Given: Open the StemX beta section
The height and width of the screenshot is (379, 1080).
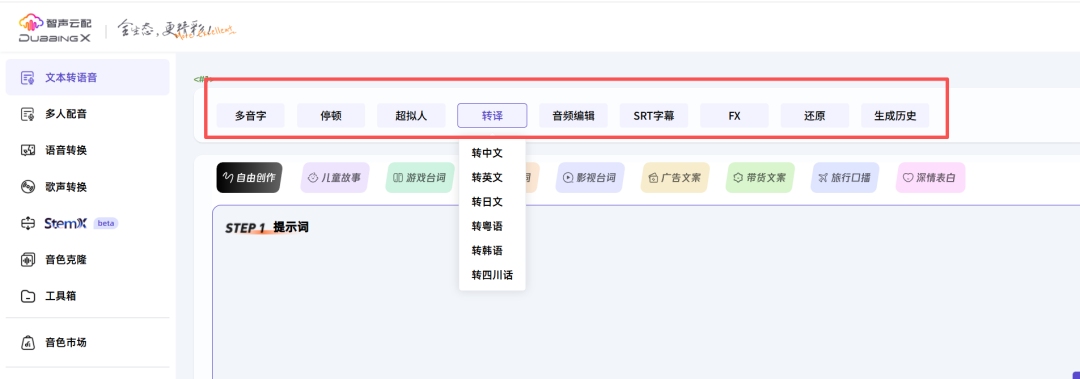Looking at the screenshot, I should [87, 223].
